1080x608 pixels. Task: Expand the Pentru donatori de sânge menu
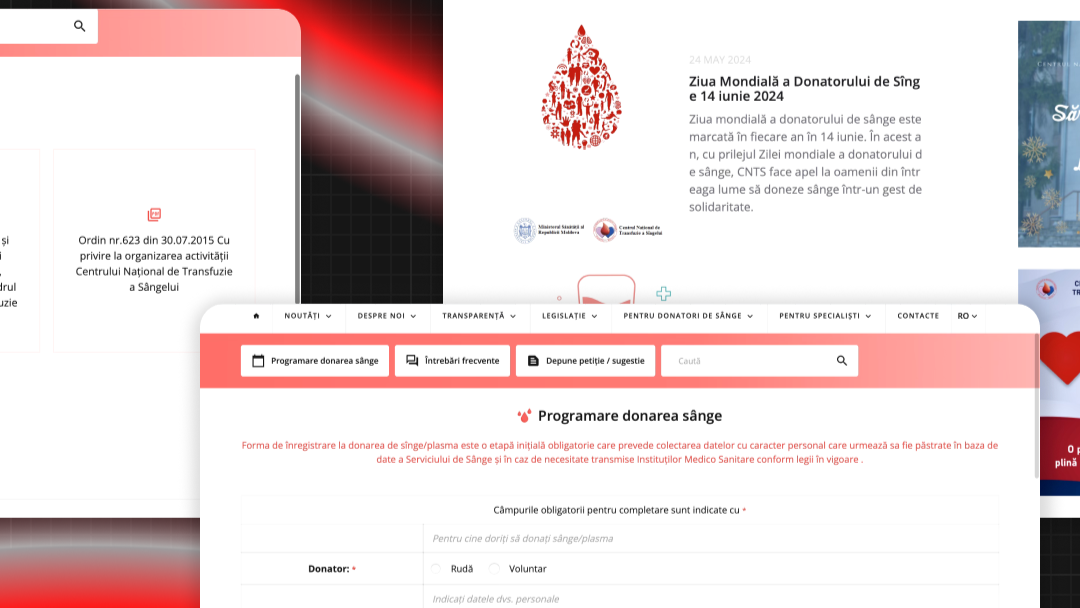(688, 316)
